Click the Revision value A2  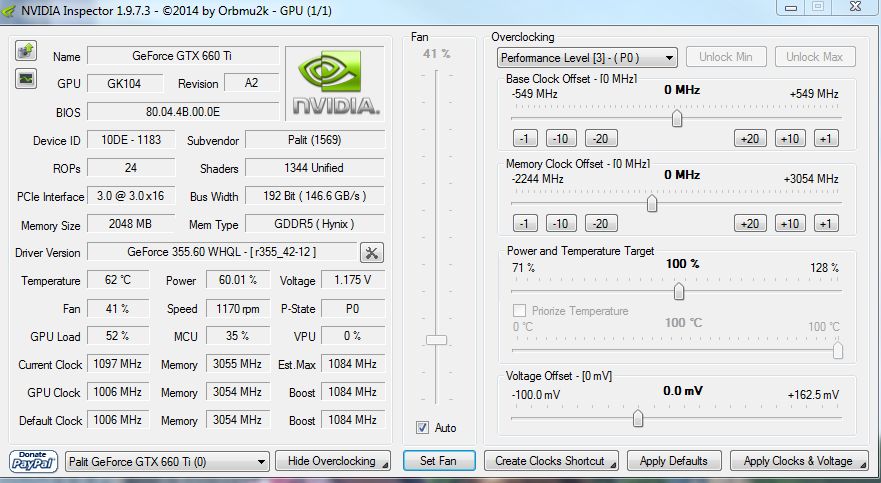(x=251, y=83)
